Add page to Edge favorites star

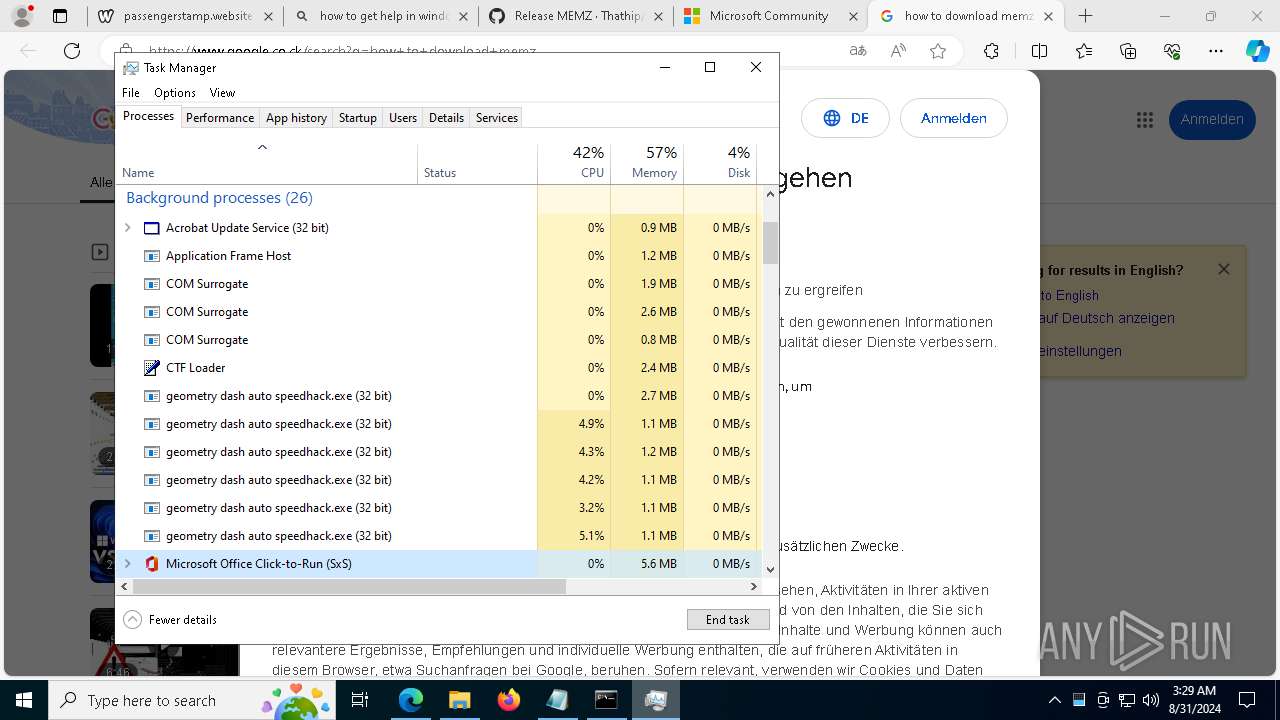[938, 51]
